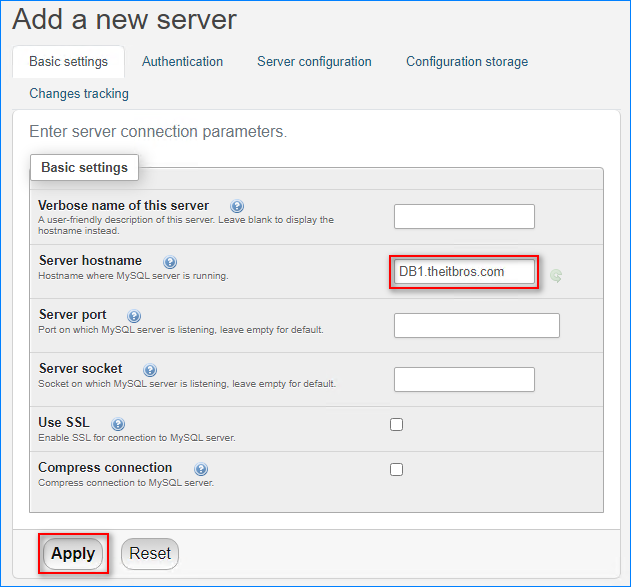Go to Configuration storage tab
The width and height of the screenshot is (631, 587).
tap(467, 62)
